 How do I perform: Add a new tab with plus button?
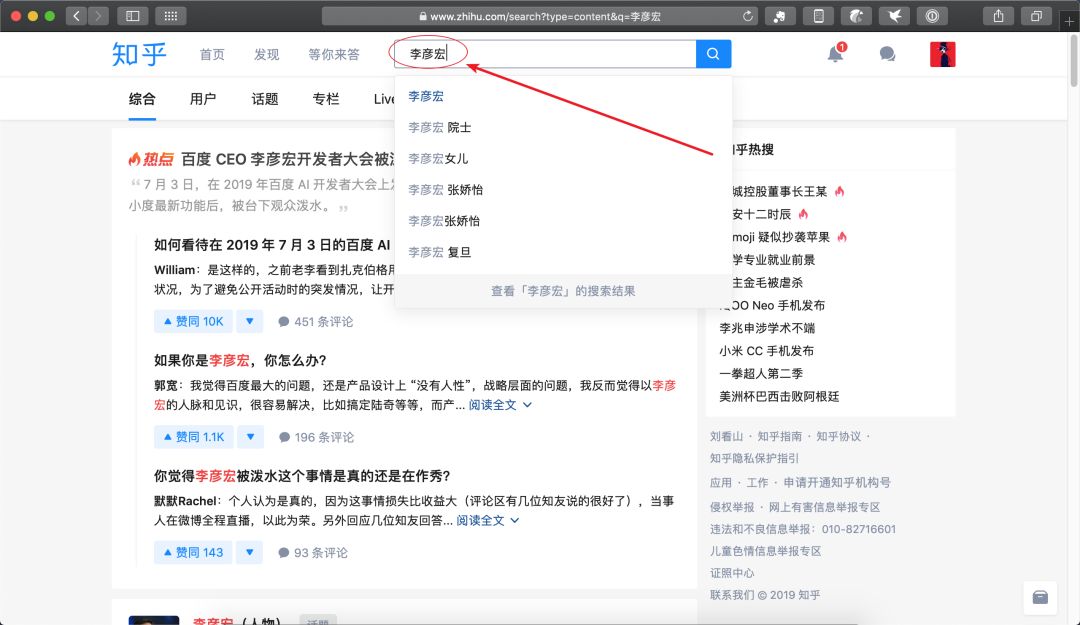click(x=1069, y=21)
